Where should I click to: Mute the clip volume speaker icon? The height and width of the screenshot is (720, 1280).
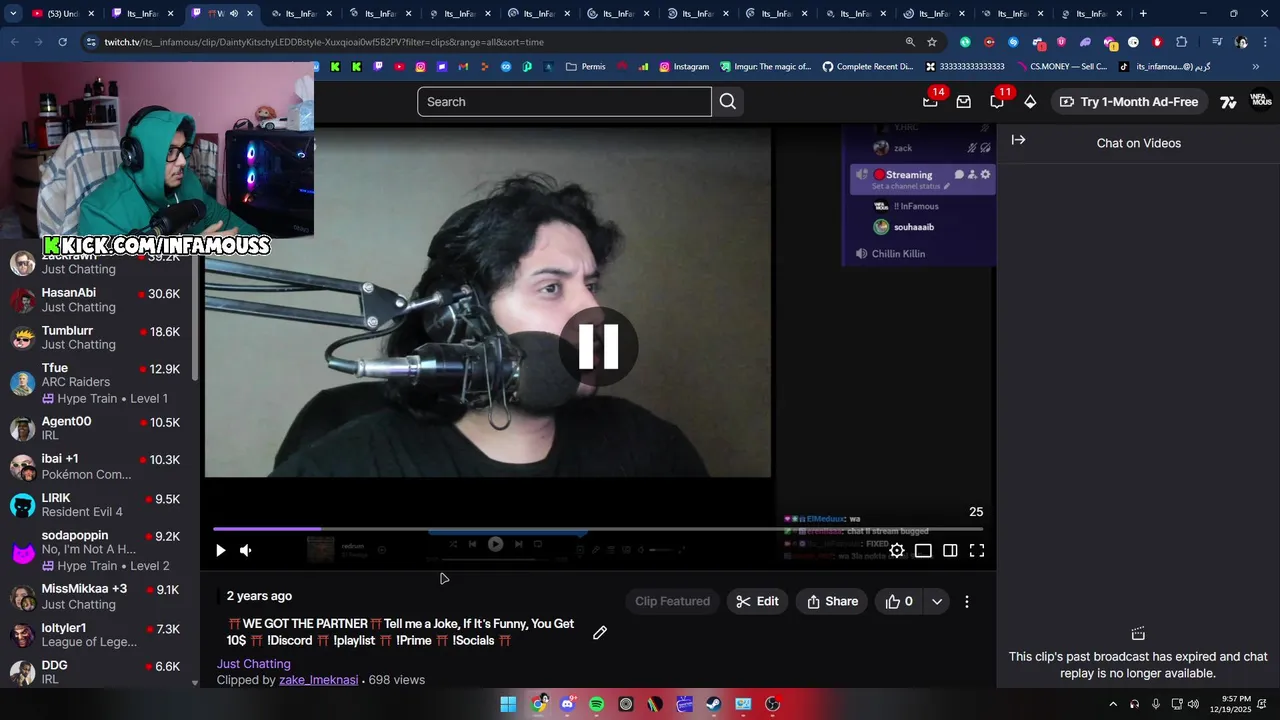click(x=246, y=550)
